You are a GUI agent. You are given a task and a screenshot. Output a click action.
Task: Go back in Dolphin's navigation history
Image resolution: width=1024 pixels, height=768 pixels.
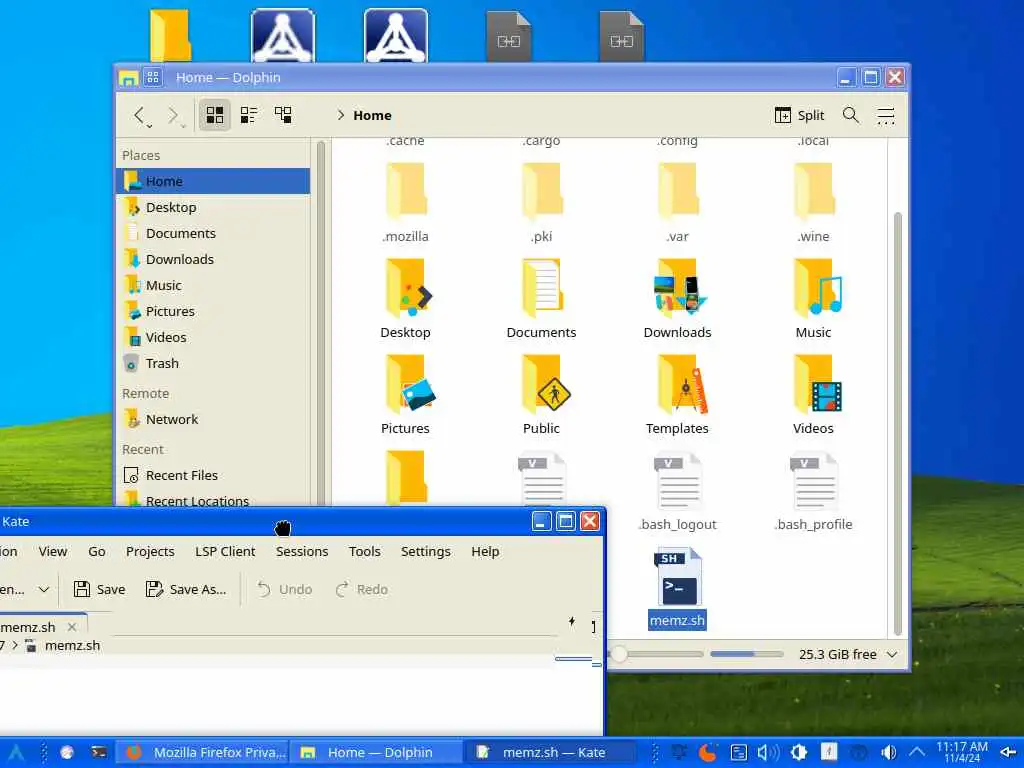pos(141,116)
